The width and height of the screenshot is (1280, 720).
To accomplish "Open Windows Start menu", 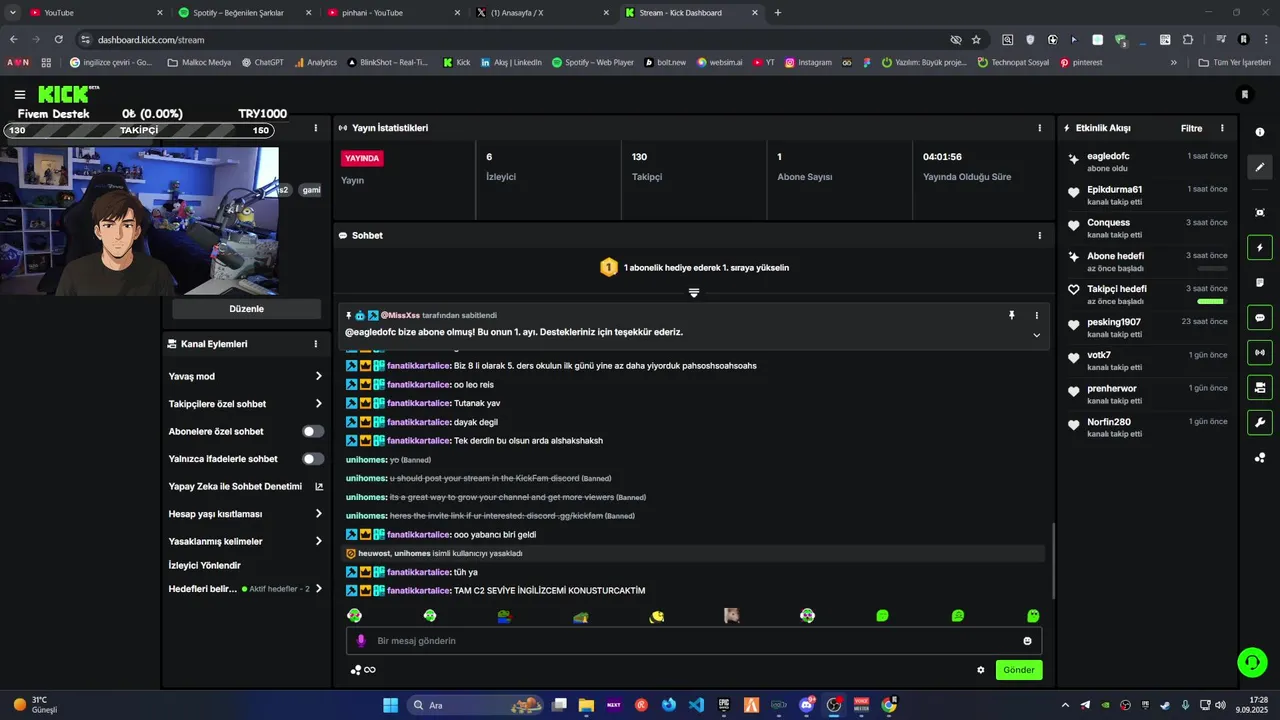I will tap(391, 705).
